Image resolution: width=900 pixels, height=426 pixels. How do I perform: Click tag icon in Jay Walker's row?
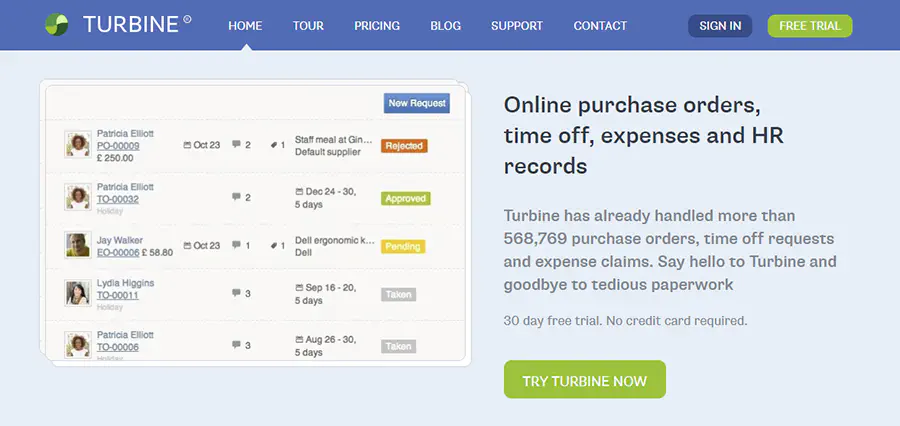(x=274, y=246)
